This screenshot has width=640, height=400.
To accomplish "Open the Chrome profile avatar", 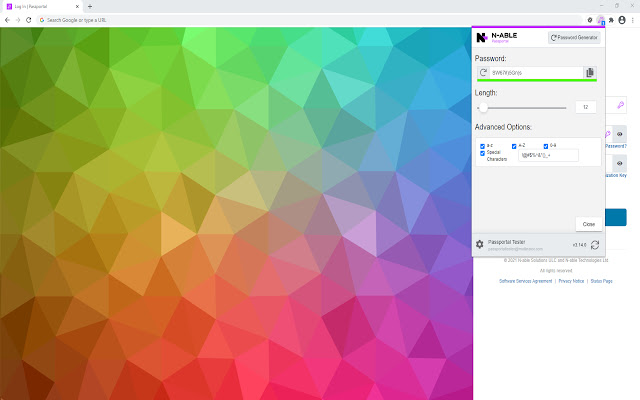I will pyautogui.click(x=621, y=19).
